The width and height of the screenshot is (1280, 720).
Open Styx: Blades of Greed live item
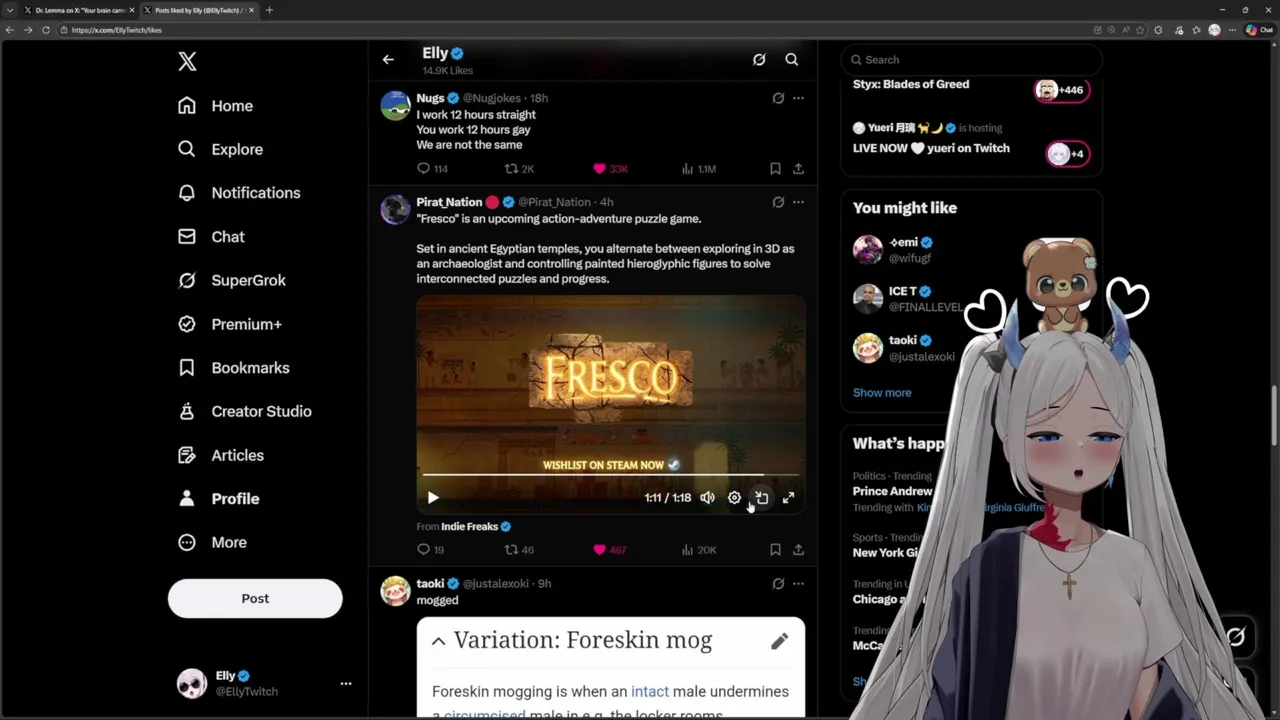point(971,87)
